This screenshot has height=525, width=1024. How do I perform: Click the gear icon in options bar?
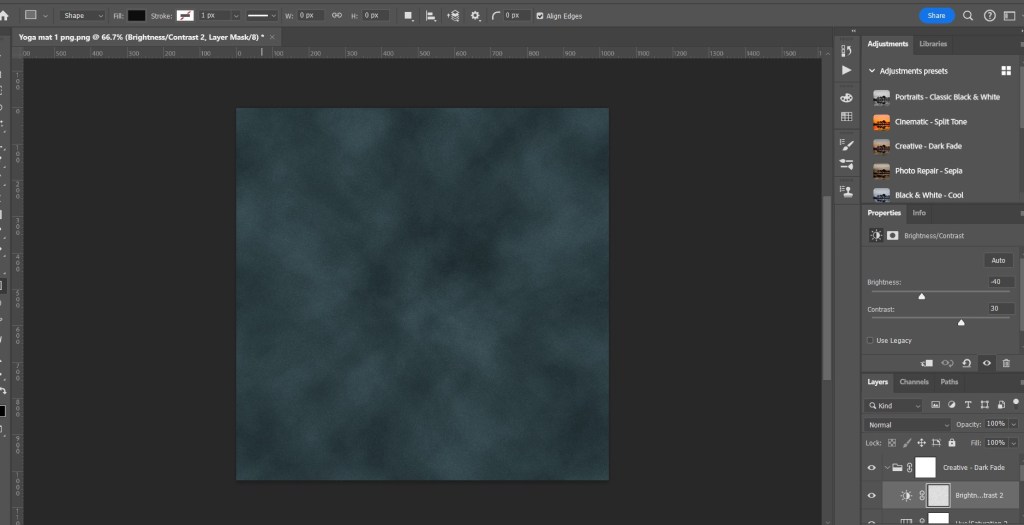475,16
